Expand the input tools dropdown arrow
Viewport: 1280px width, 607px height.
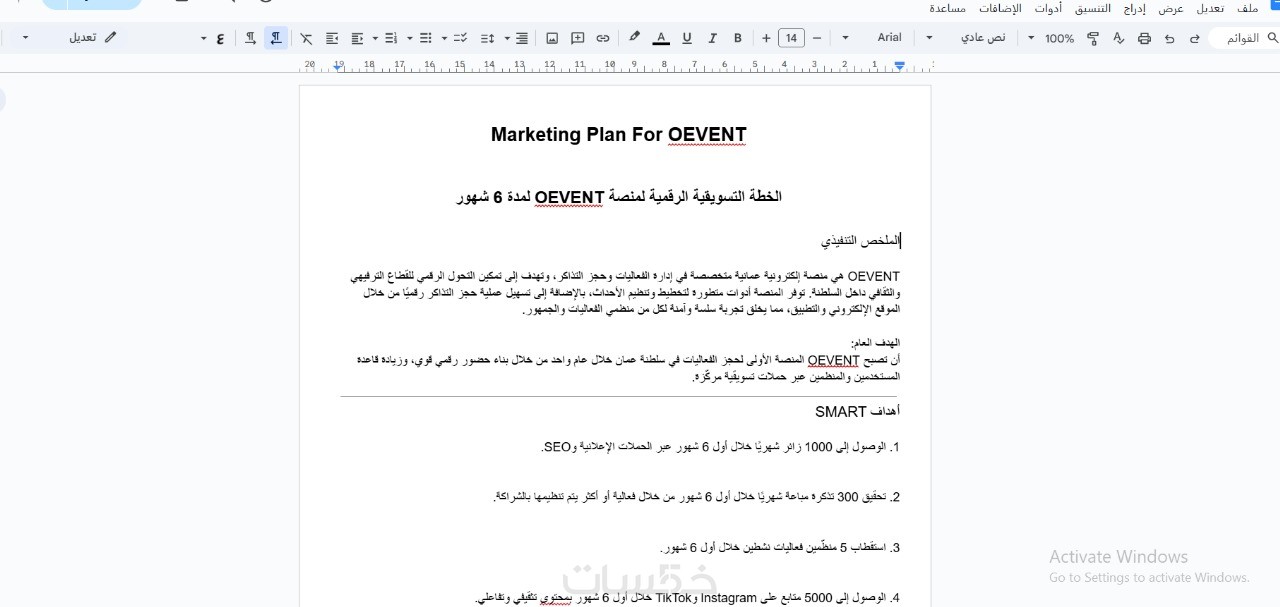(x=204, y=38)
